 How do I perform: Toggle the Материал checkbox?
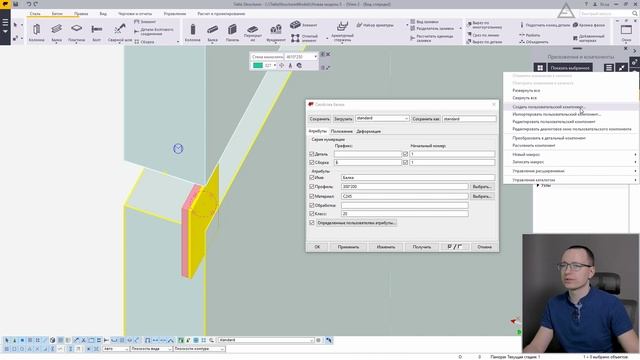(x=312, y=196)
